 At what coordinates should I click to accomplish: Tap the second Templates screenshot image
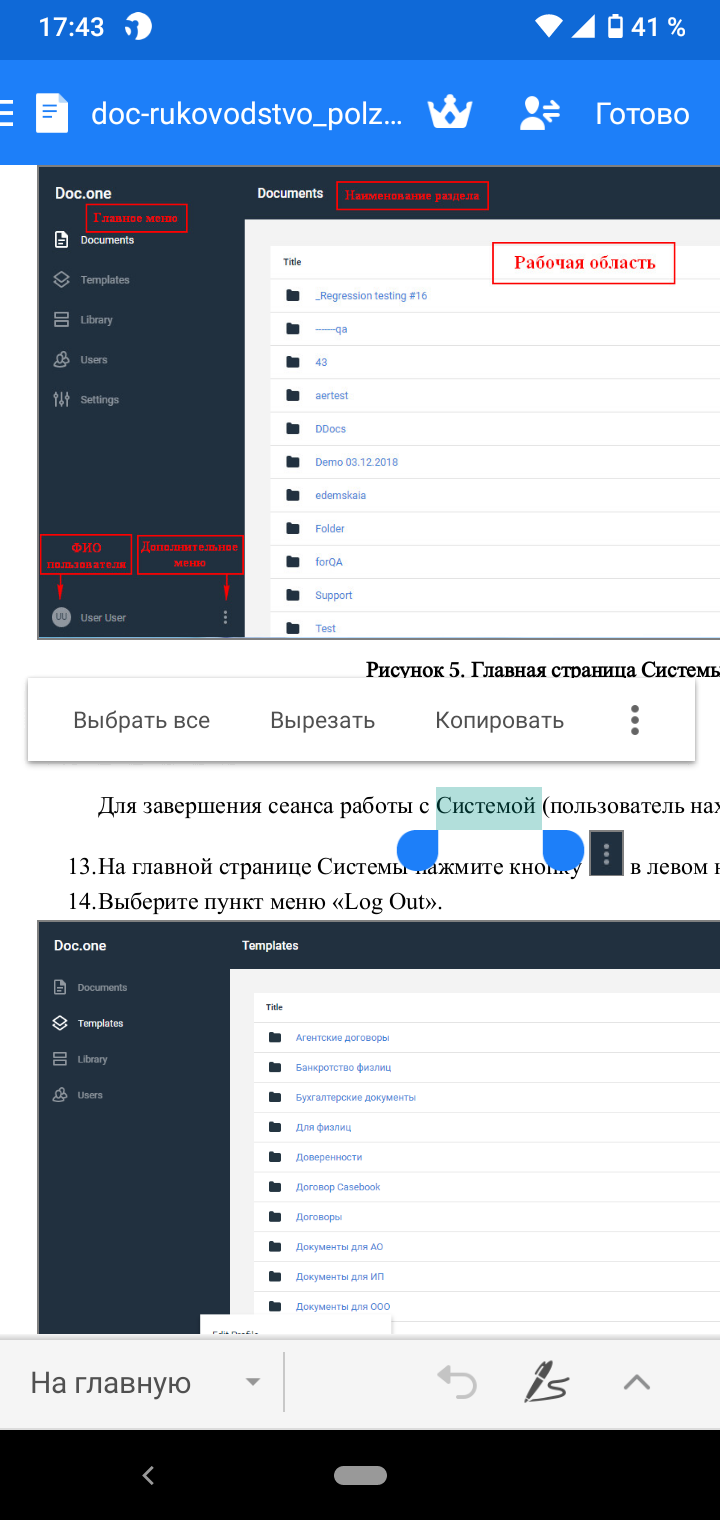(379, 1127)
